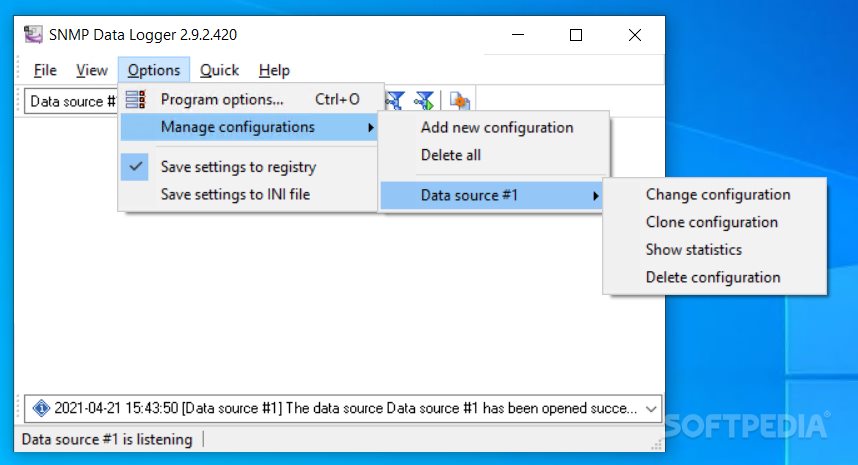Close the Options menu

pos(154,70)
